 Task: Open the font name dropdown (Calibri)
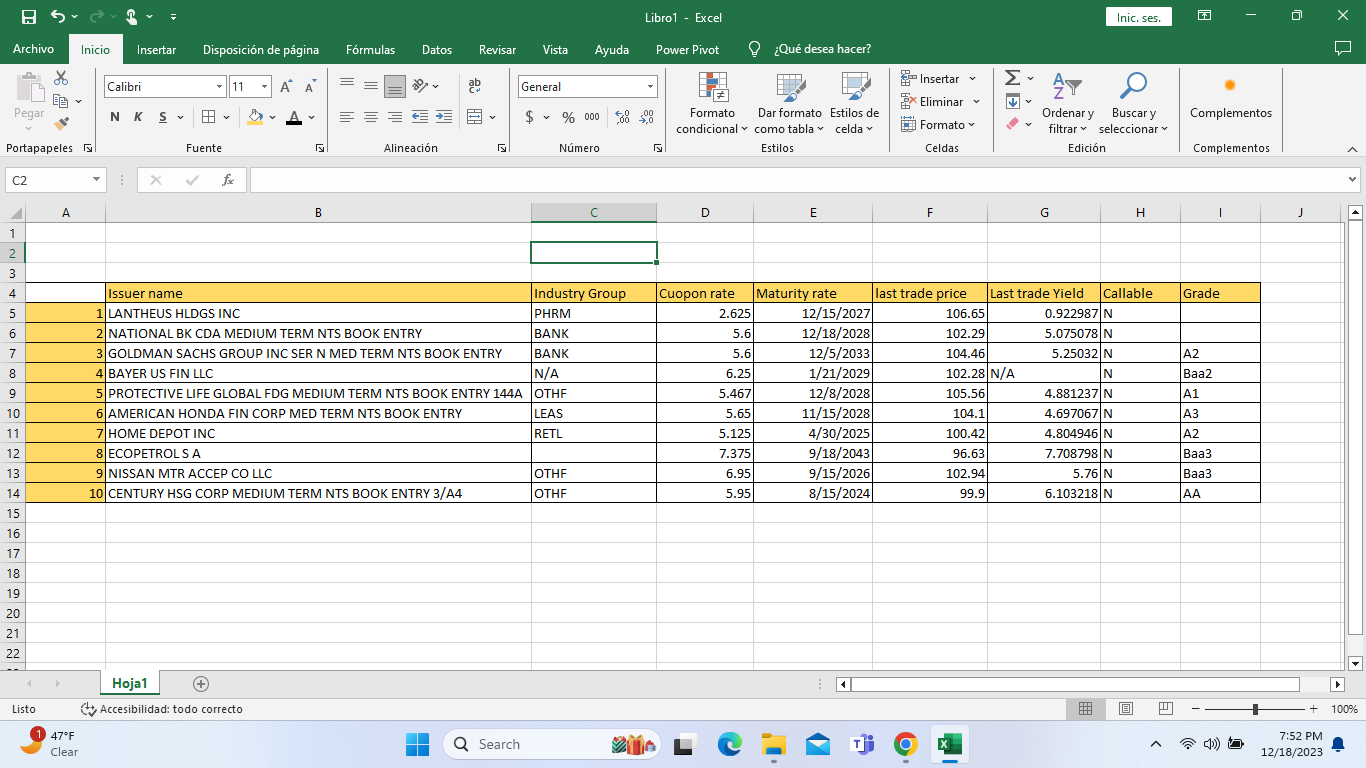[220, 87]
